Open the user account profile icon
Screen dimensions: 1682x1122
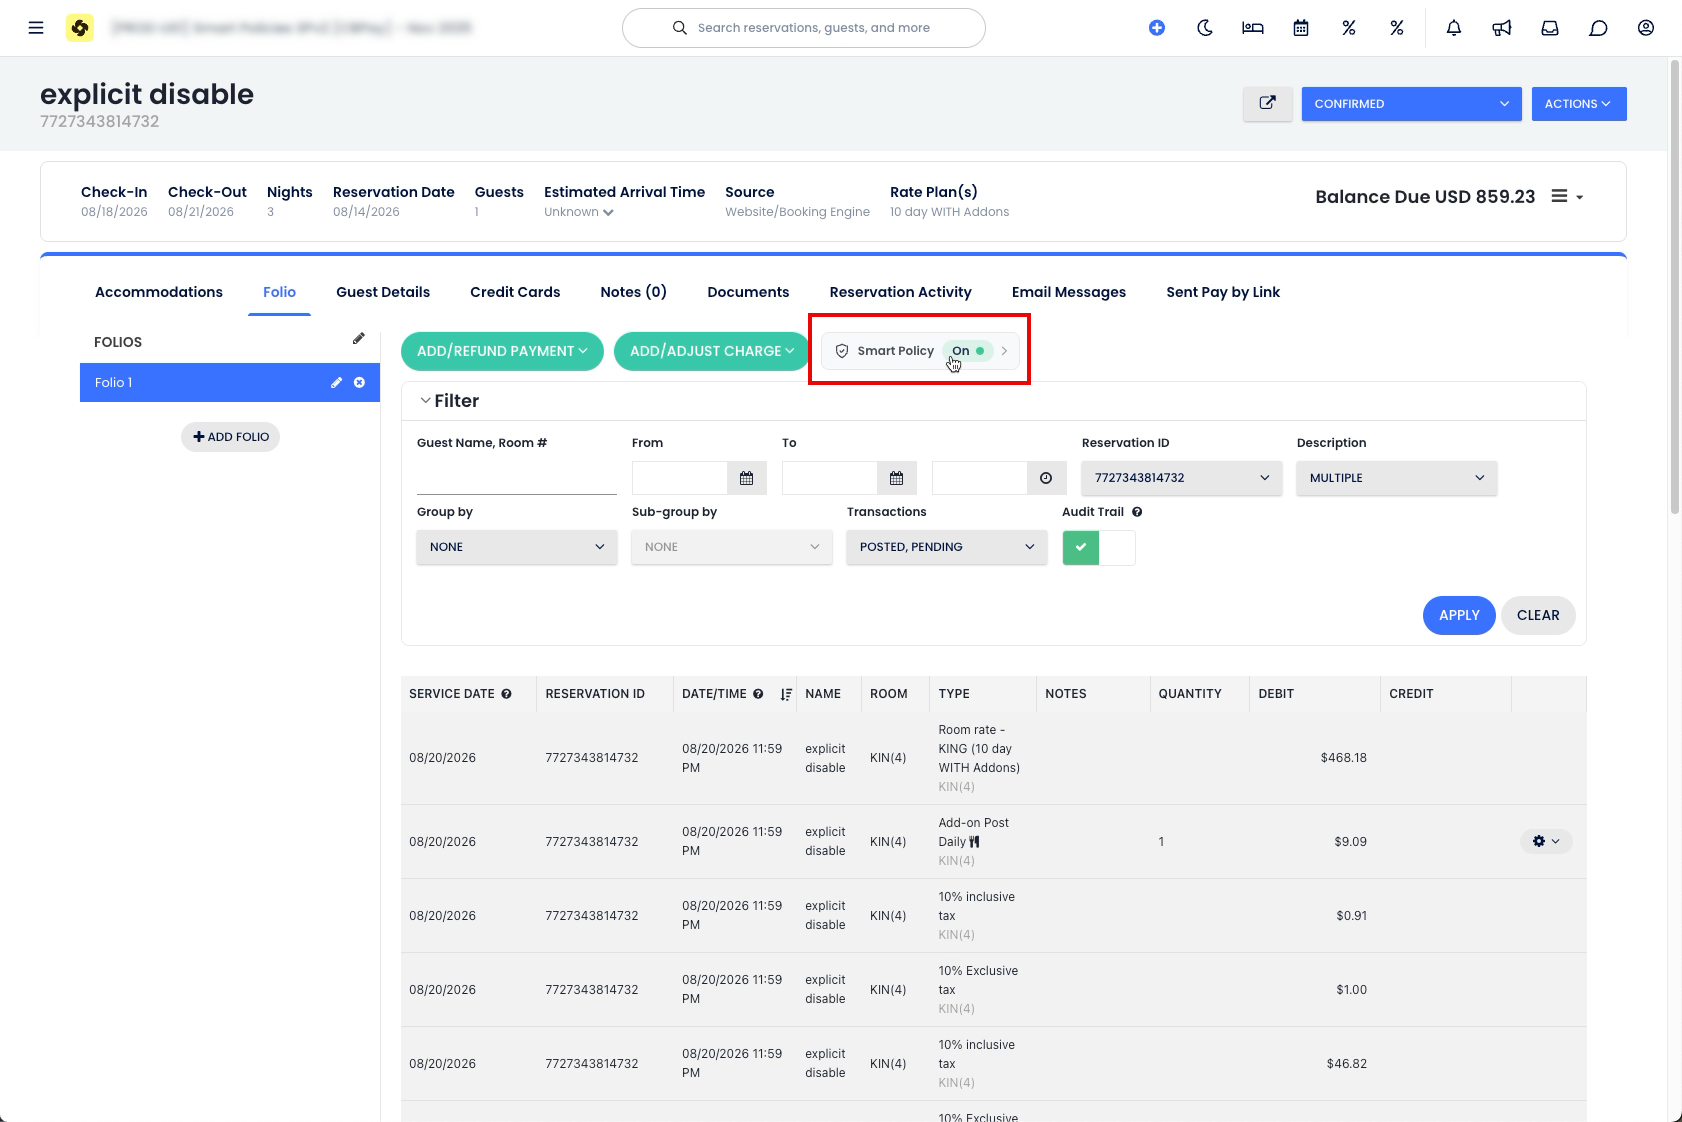click(x=1646, y=28)
